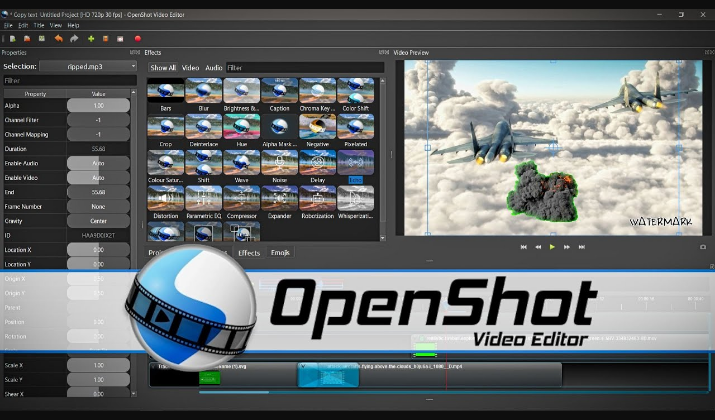Click the Scale X value slider
The height and width of the screenshot is (420, 715).
[x=98, y=365]
